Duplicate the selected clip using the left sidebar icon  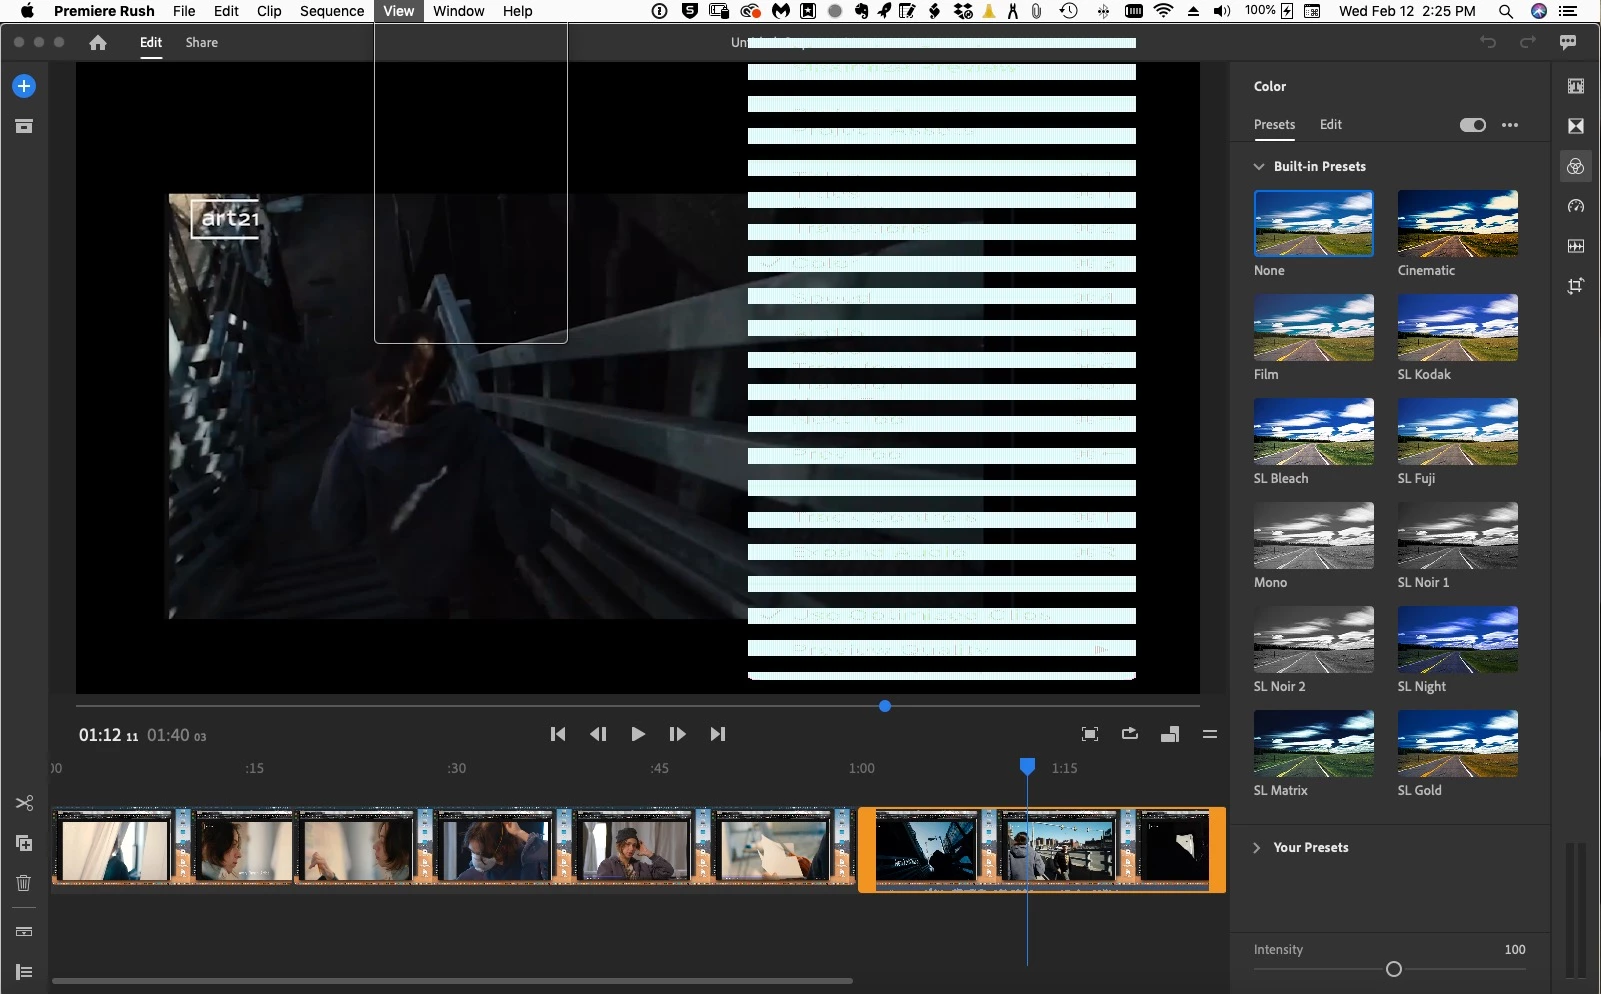(x=24, y=843)
